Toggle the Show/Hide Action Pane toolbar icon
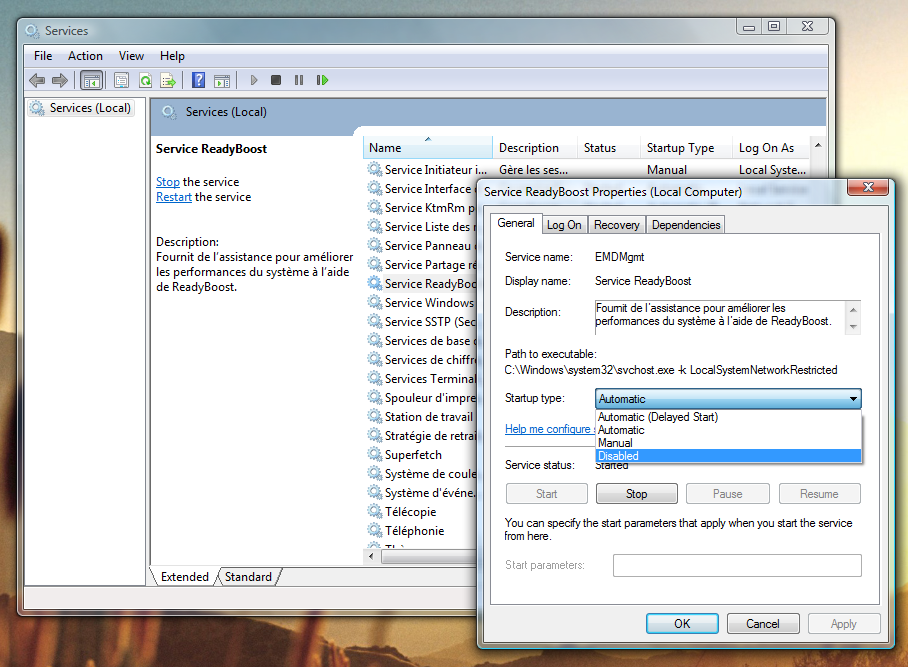The image size is (908, 667). [x=222, y=80]
